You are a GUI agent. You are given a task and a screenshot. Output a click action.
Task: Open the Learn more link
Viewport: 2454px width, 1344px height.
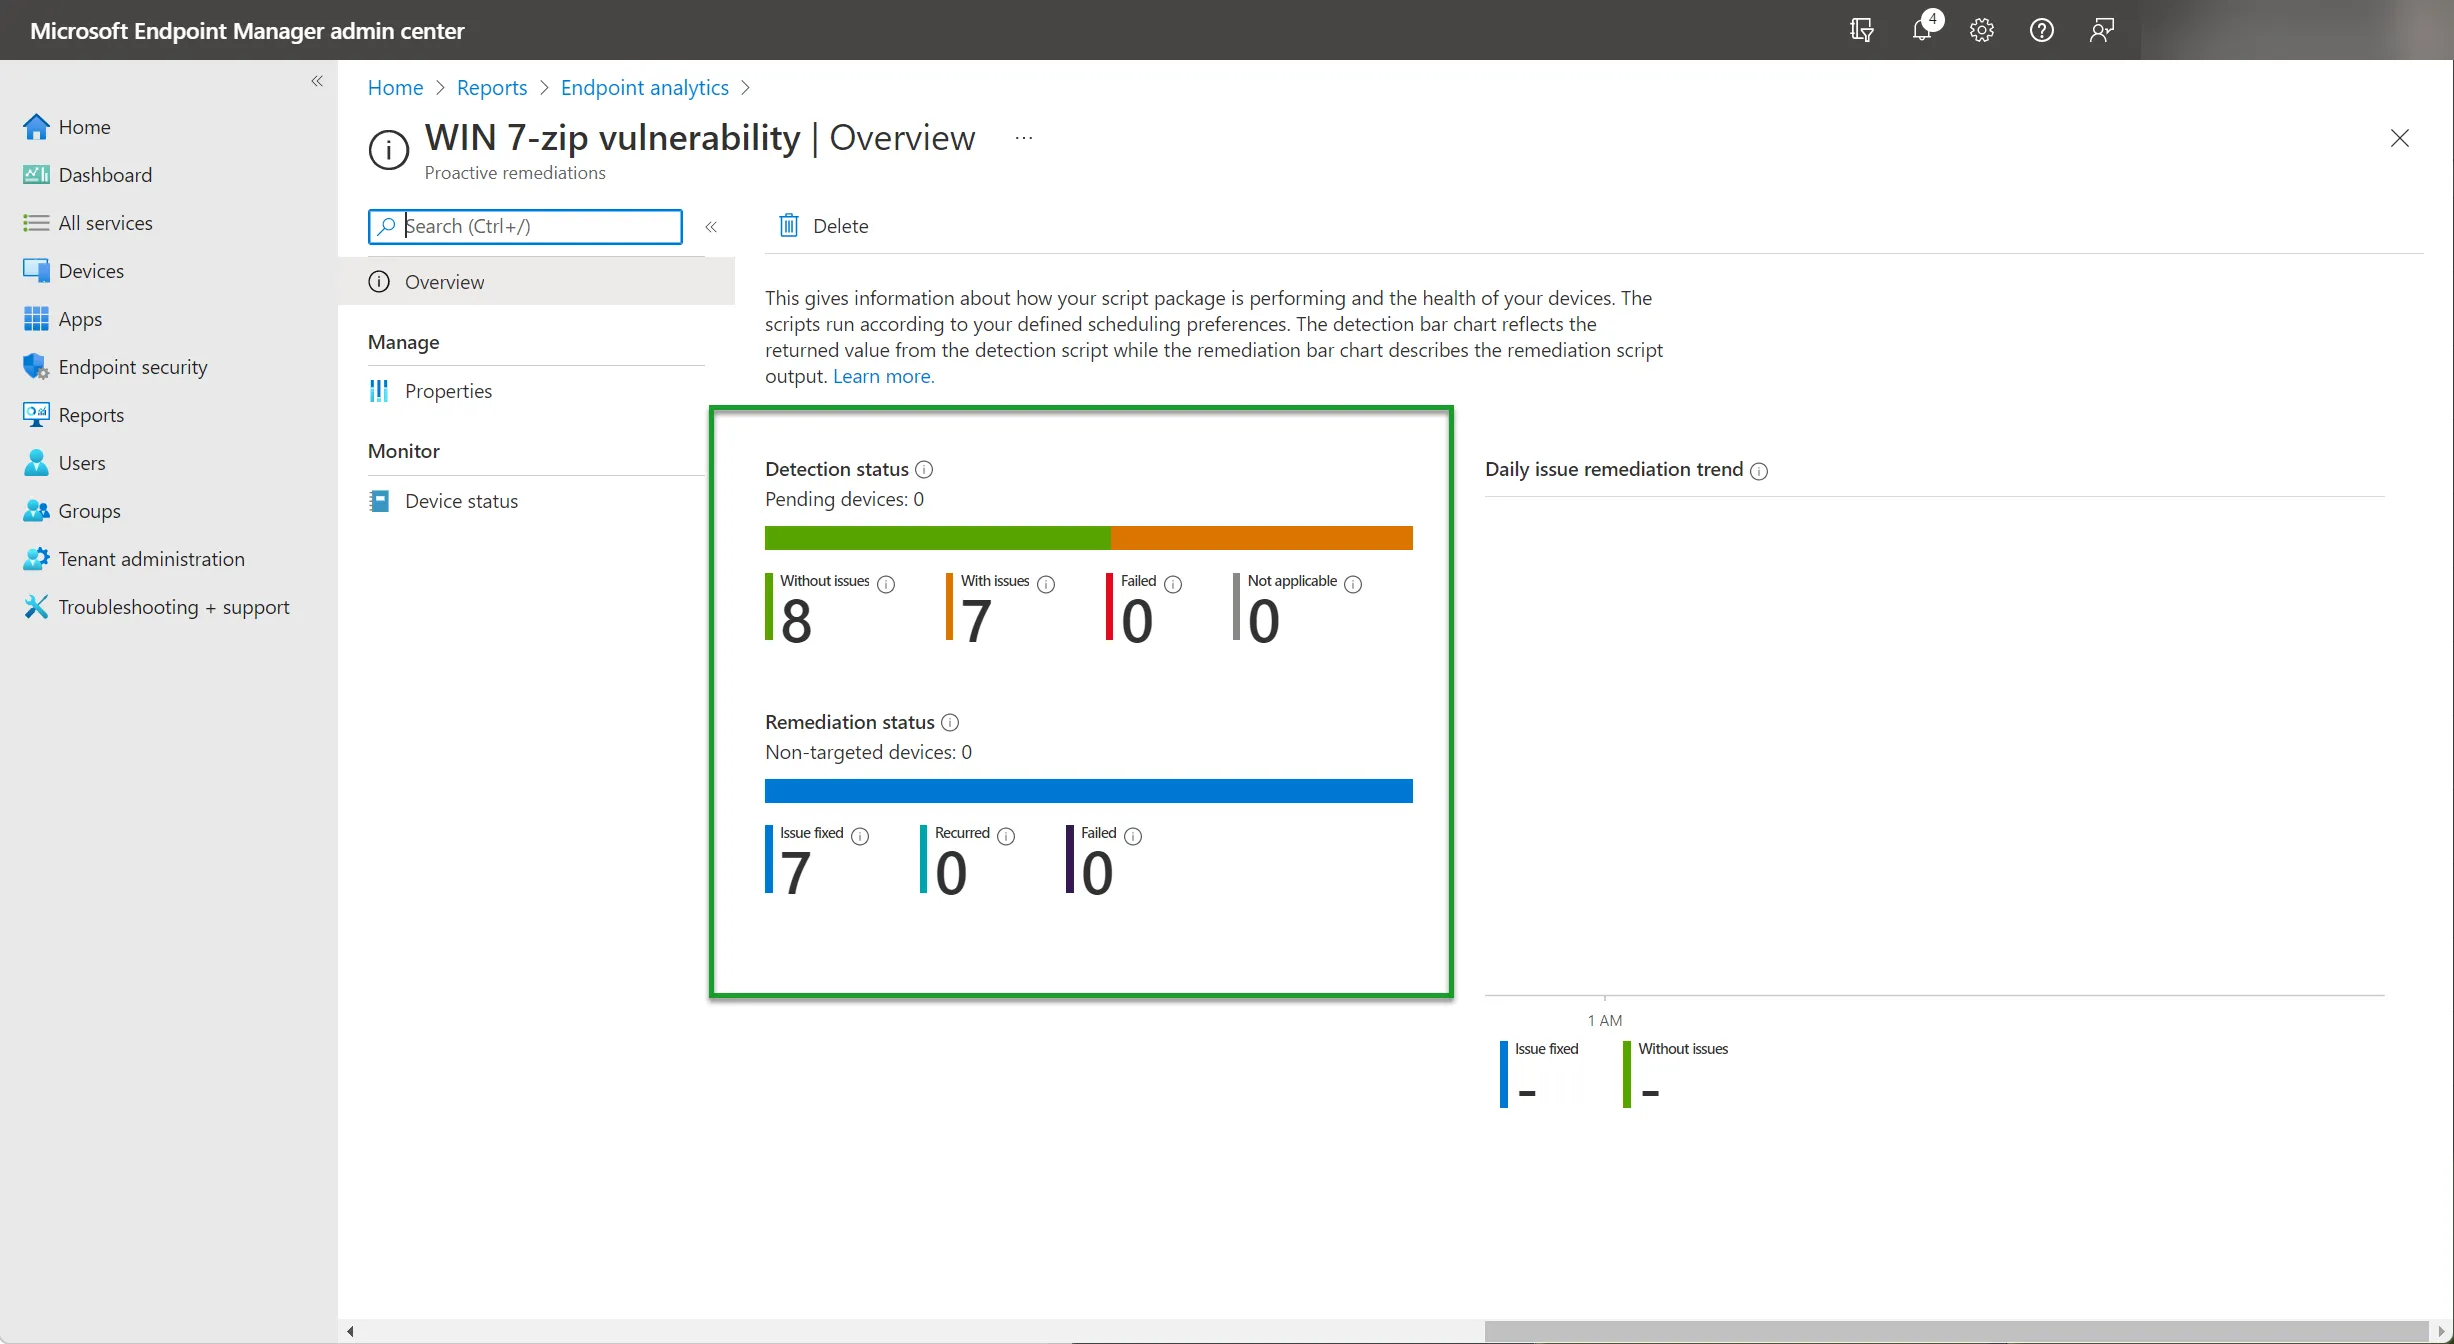tap(883, 377)
